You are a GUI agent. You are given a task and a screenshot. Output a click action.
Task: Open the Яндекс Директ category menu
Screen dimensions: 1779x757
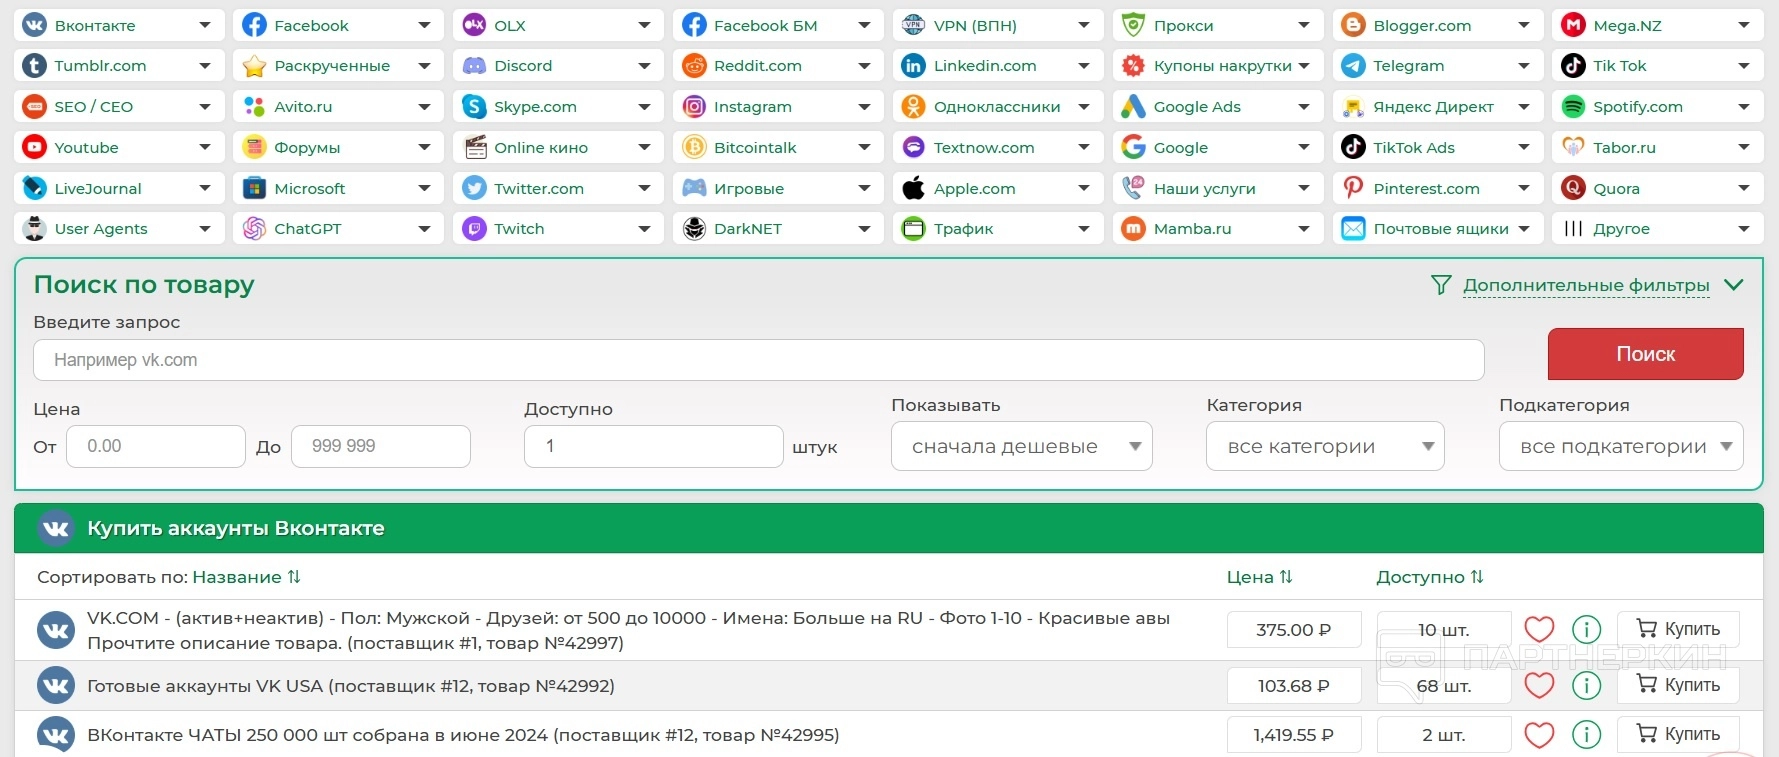[x=1437, y=107]
